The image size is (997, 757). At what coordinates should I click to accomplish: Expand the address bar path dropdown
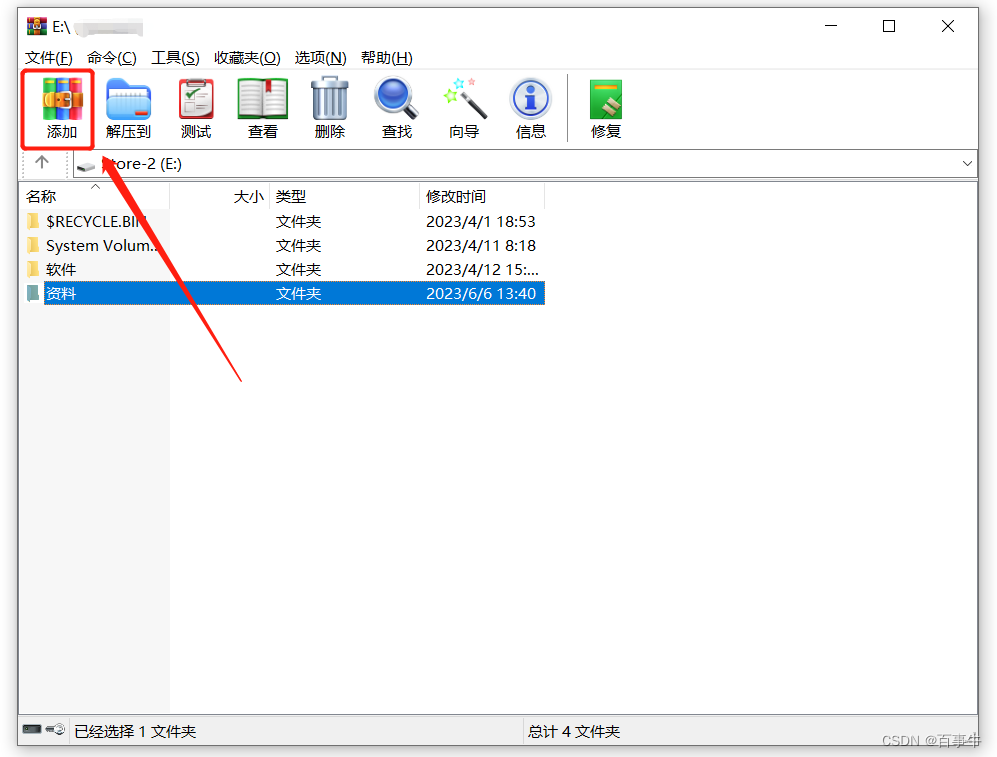[x=967, y=163]
